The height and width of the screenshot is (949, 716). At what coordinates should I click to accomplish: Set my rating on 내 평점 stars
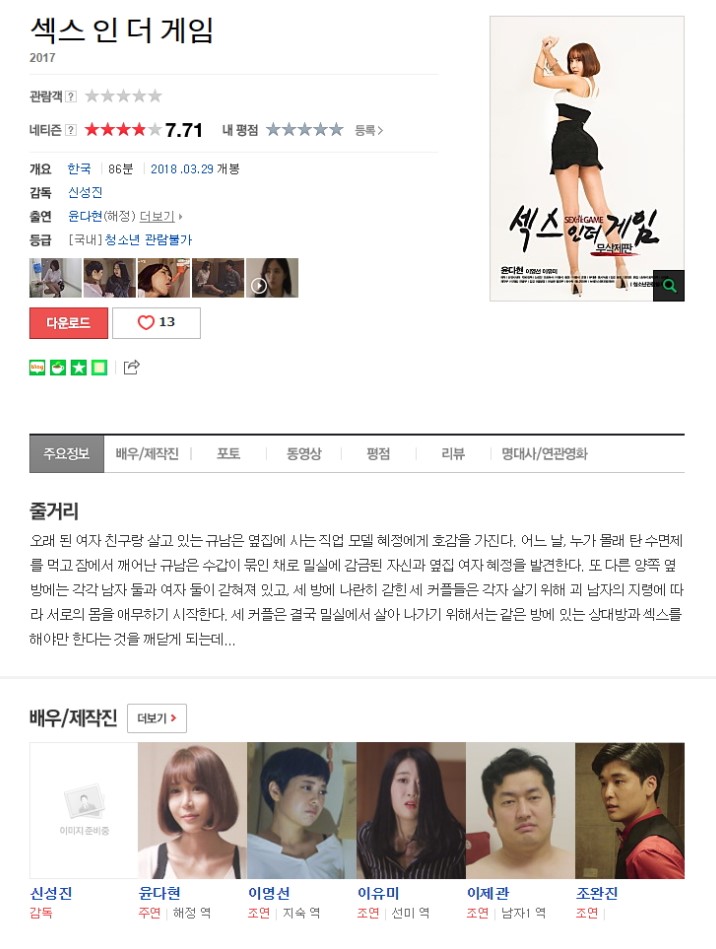tap(304, 130)
